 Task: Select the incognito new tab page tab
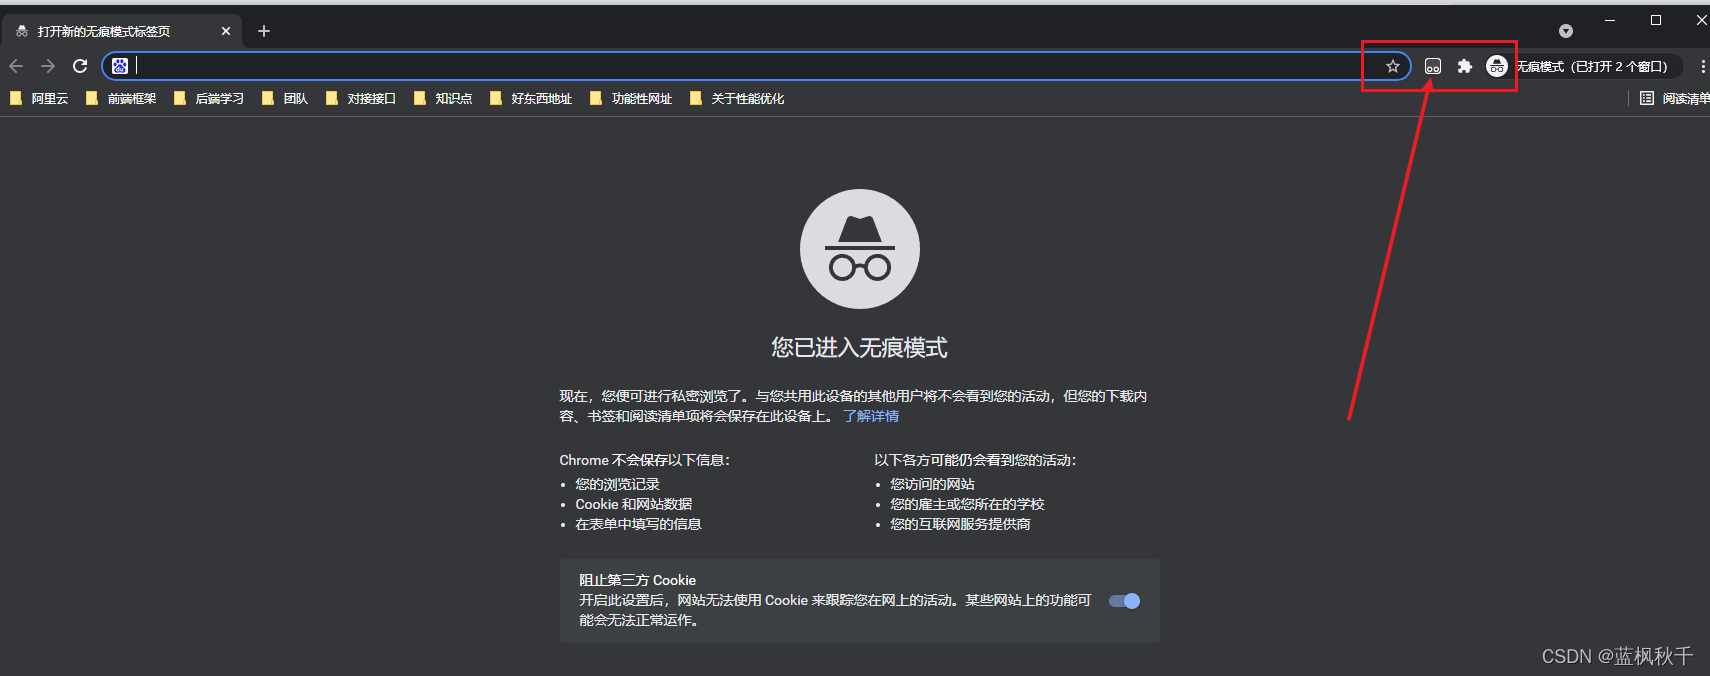coord(121,31)
